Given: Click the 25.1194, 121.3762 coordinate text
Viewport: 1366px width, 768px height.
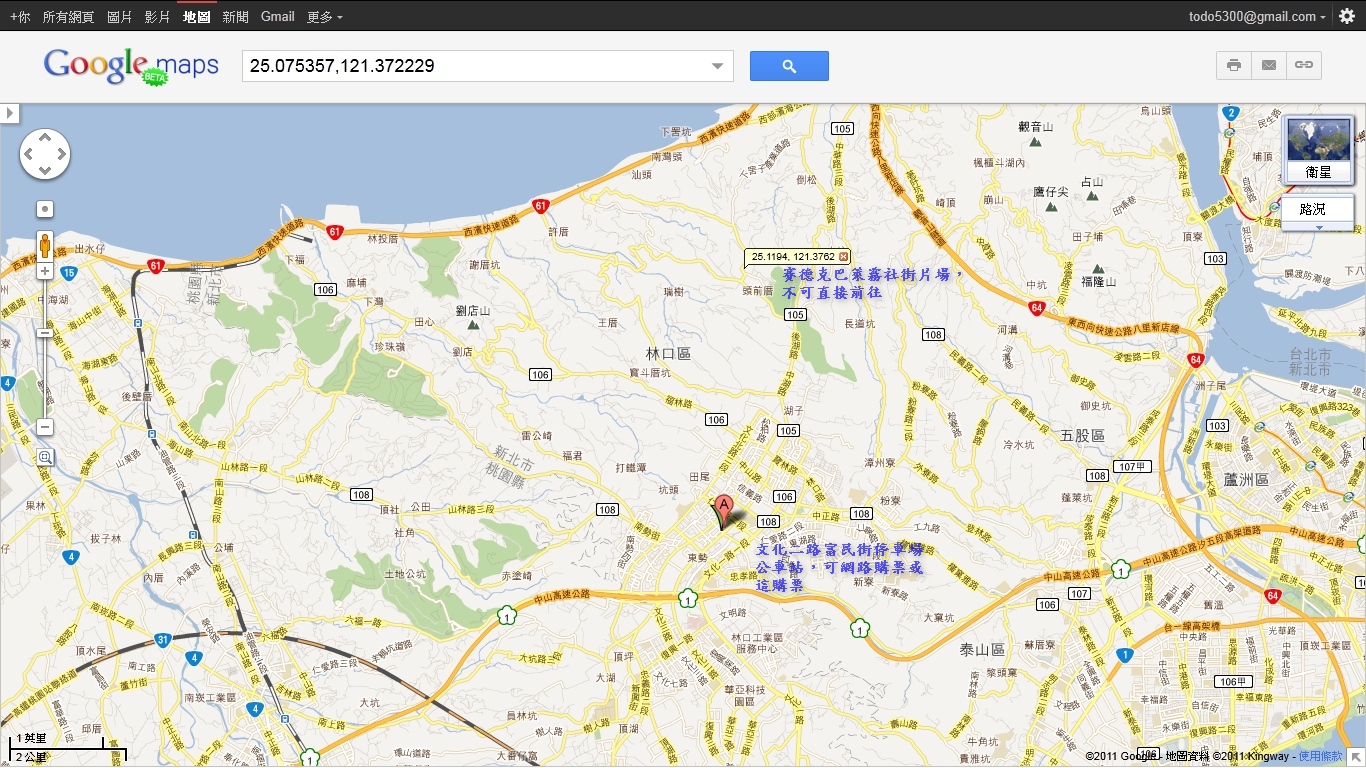Looking at the screenshot, I should coord(792,256).
